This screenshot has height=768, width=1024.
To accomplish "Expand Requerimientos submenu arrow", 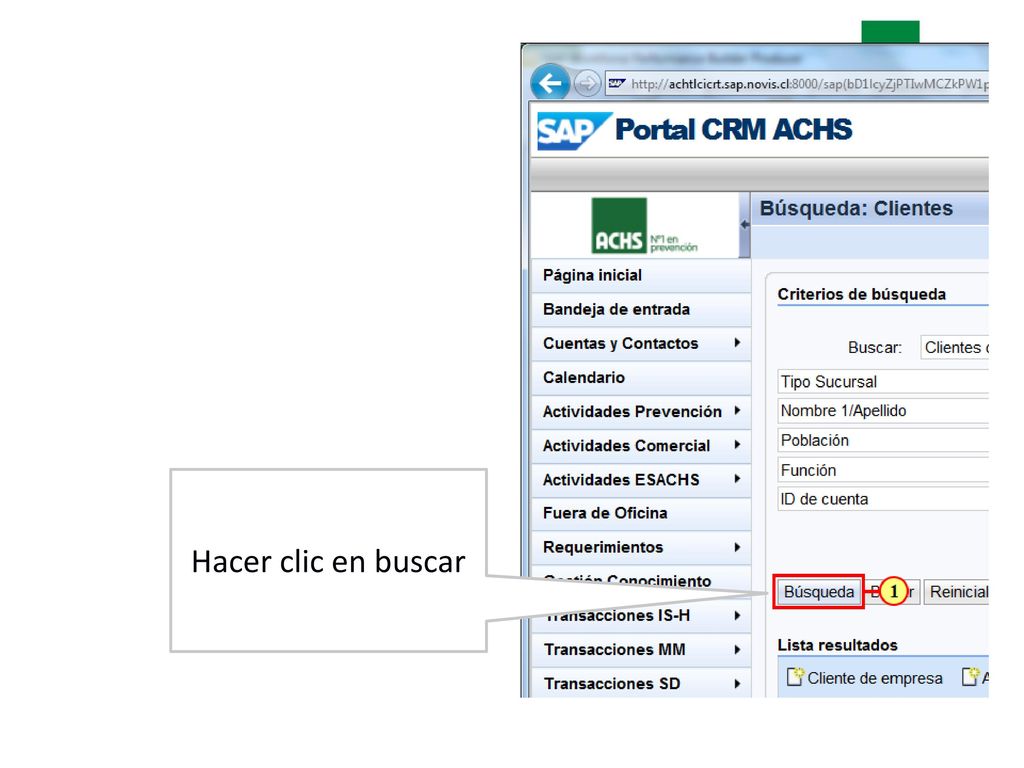I will click(737, 547).
